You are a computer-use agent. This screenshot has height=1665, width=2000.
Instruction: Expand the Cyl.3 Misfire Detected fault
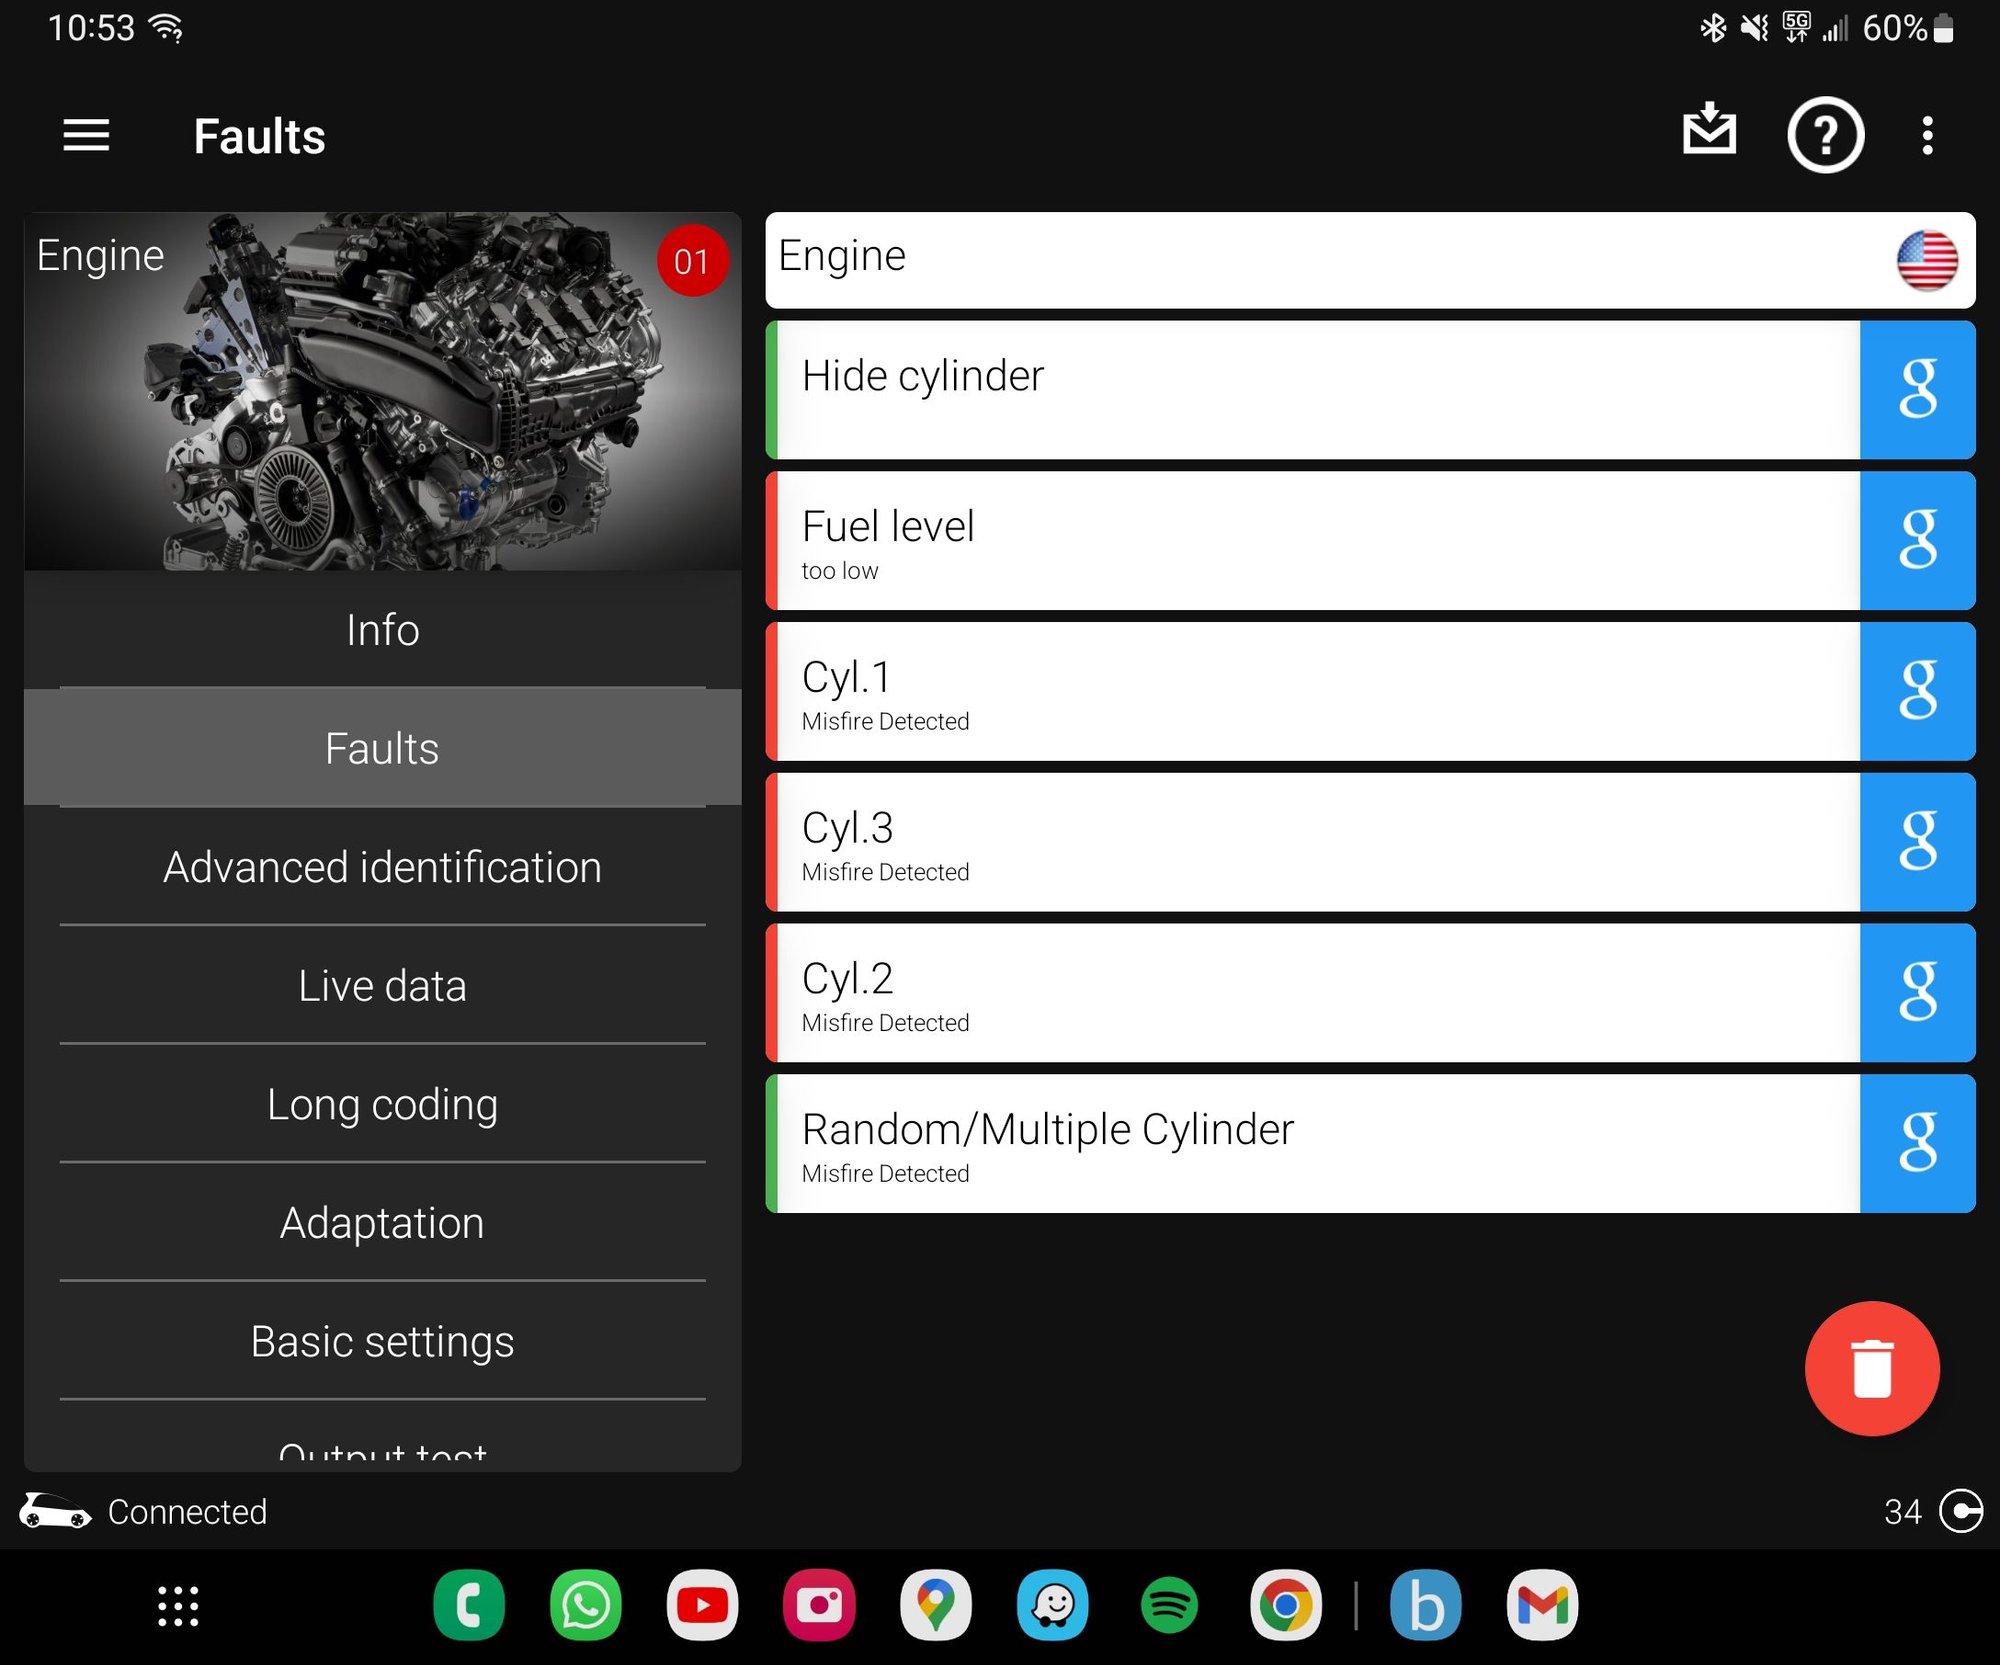[1310, 842]
